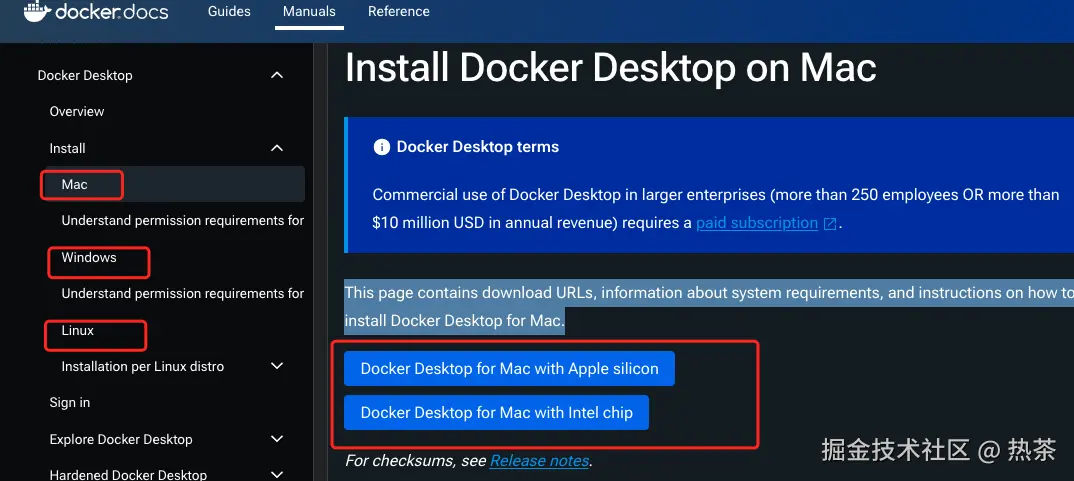Click the Explore Docker Desktop sidebar label

121,439
